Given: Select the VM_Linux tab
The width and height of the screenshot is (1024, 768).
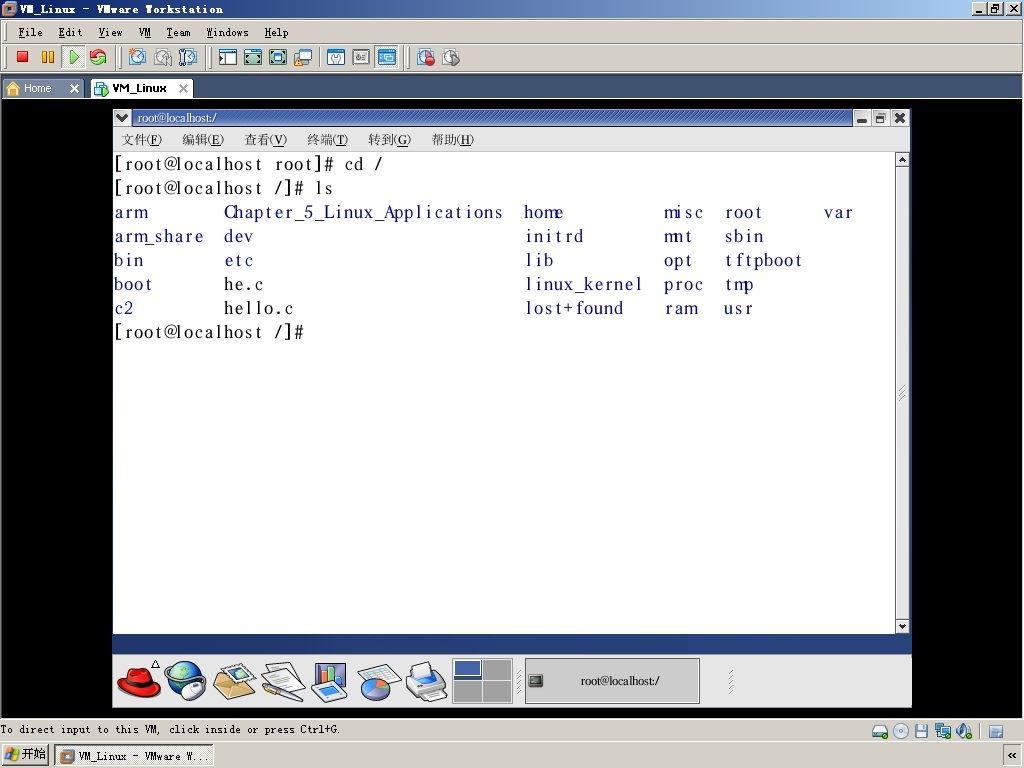Looking at the screenshot, I should [x=139, y=88].
